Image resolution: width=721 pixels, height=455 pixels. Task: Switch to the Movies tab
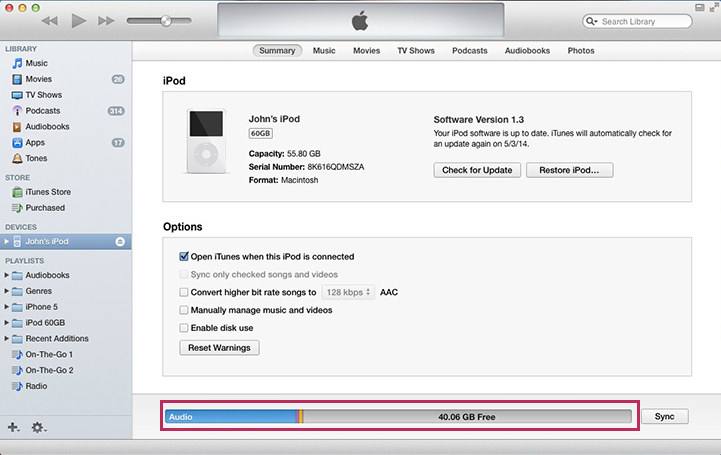366,51
